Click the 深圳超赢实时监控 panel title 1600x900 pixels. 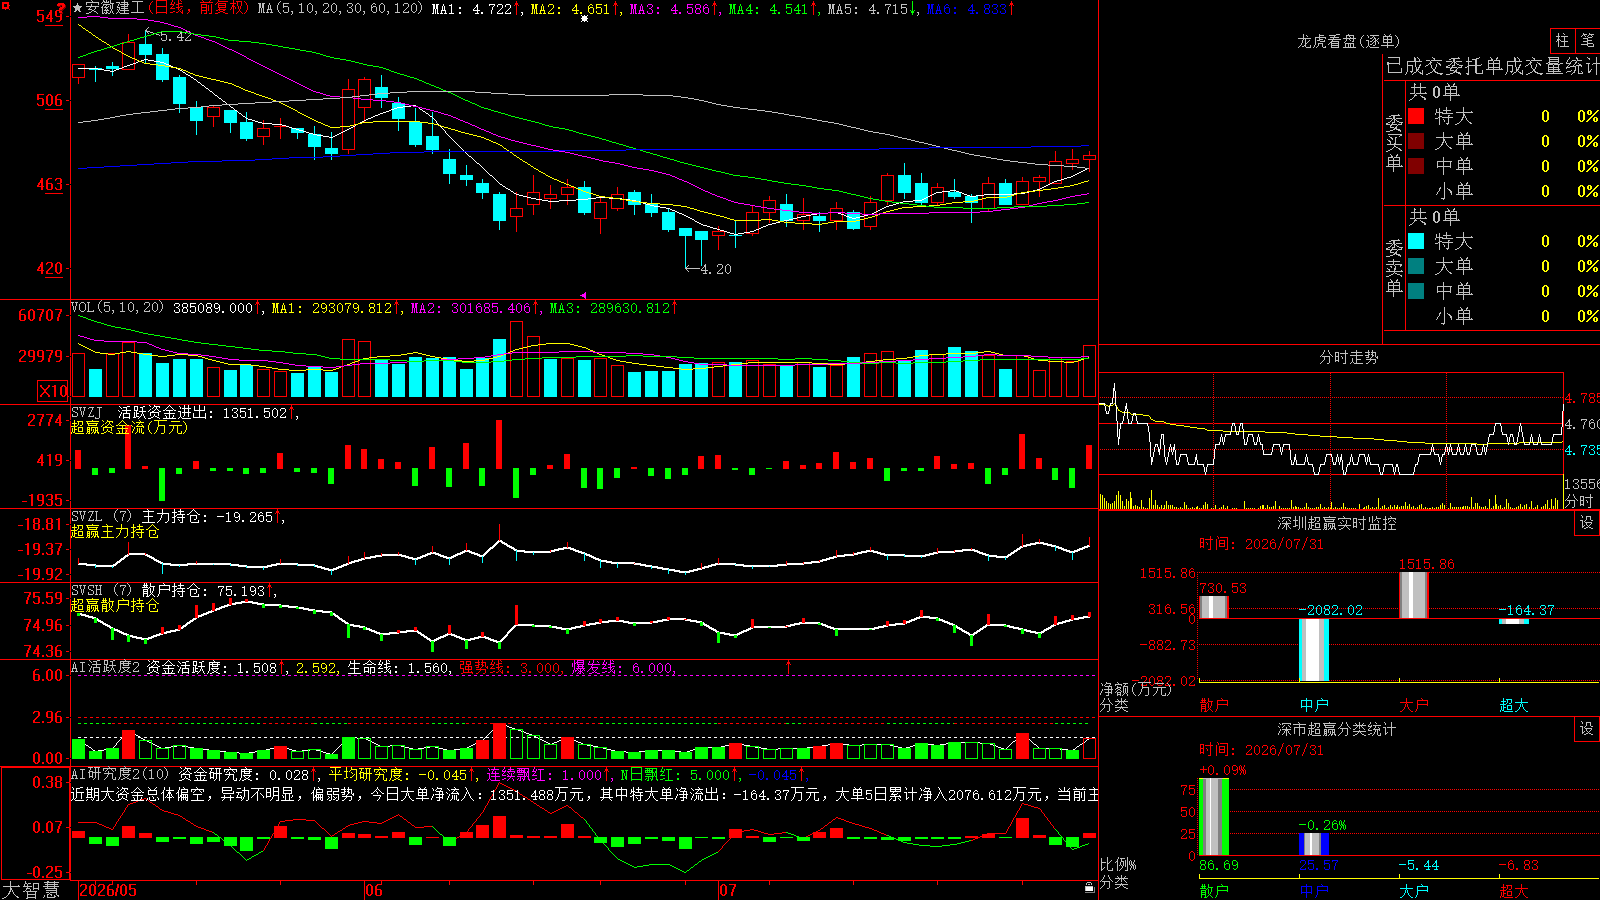pos(1336,523)
